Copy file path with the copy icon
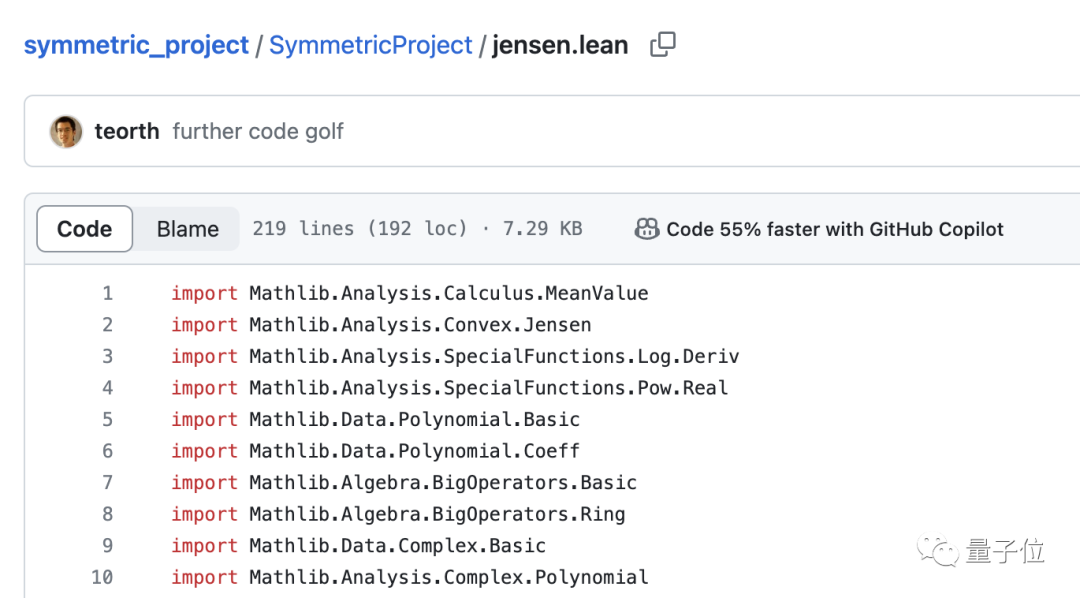Image resolution: width=1080 pixels, height=598 pixels. click(663, 45)
